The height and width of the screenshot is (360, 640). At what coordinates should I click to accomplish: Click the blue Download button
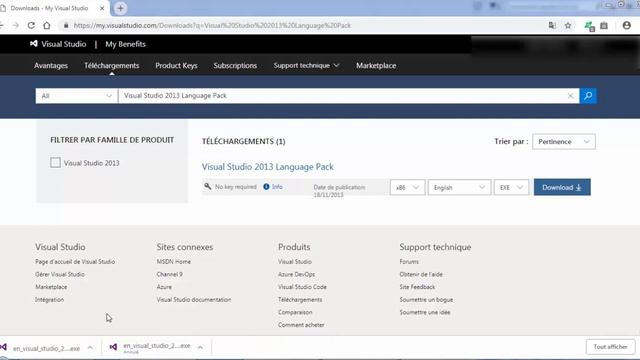pyautogui.click(x=562, y=187)
